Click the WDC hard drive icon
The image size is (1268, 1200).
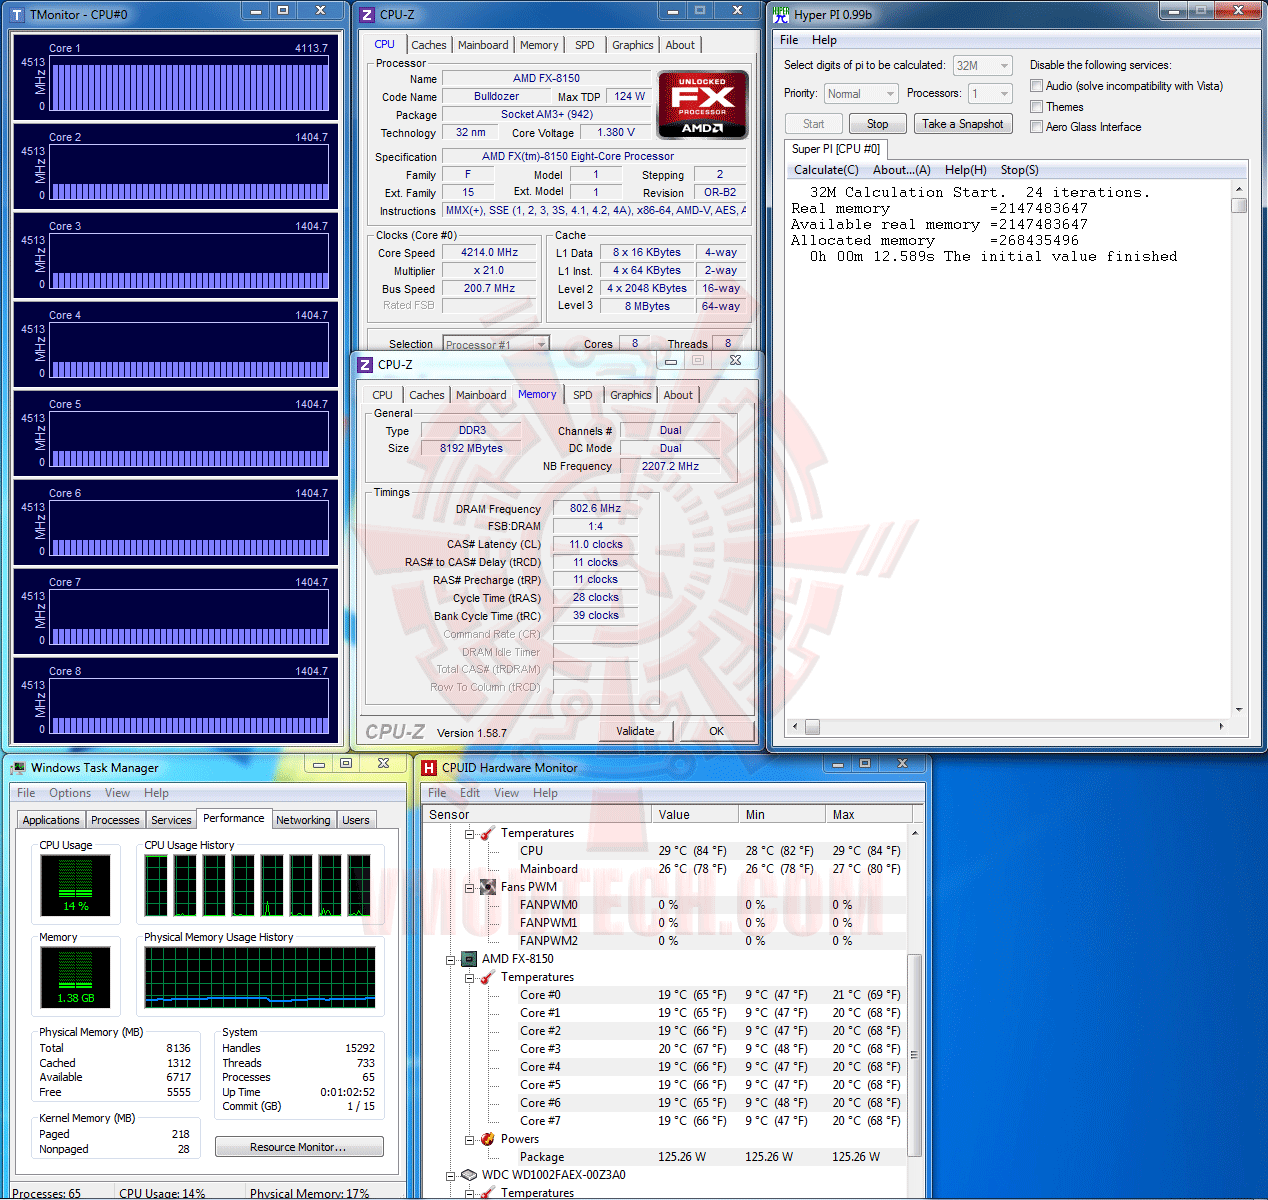click(x=468, y=1175)
